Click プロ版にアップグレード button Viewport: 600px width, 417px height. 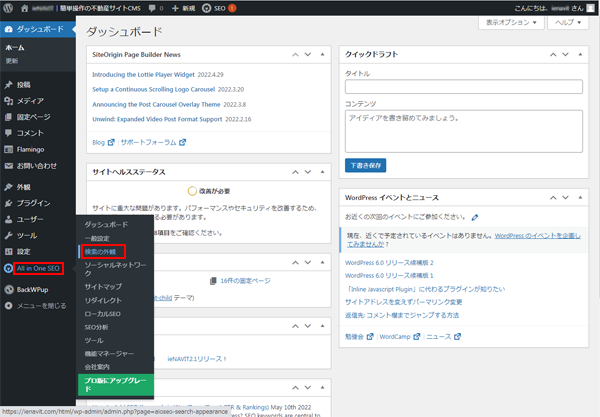[116, 384]
